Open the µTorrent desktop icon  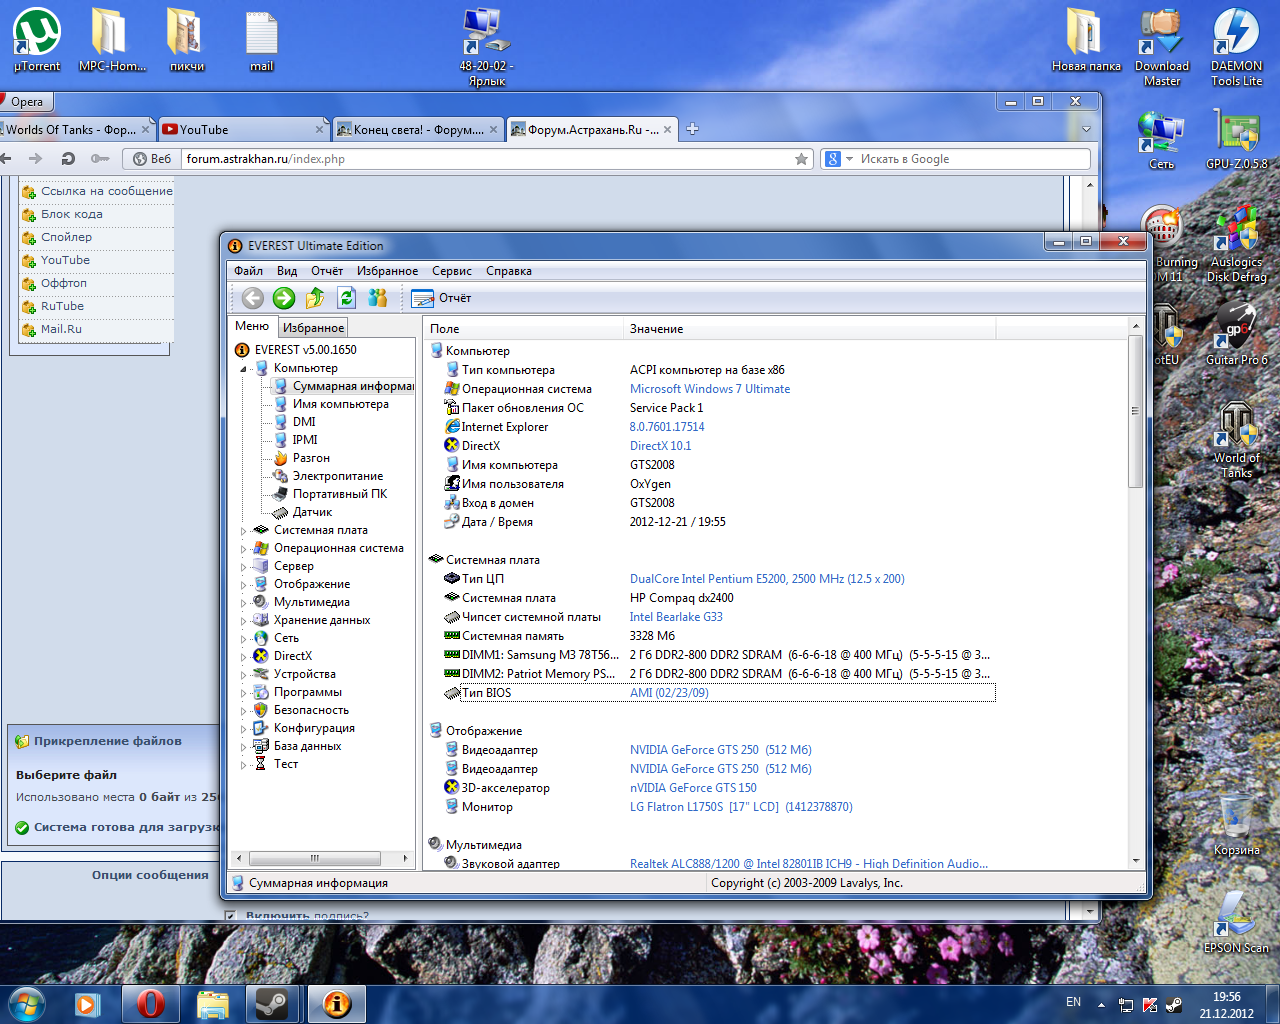[x=37, y=41]
